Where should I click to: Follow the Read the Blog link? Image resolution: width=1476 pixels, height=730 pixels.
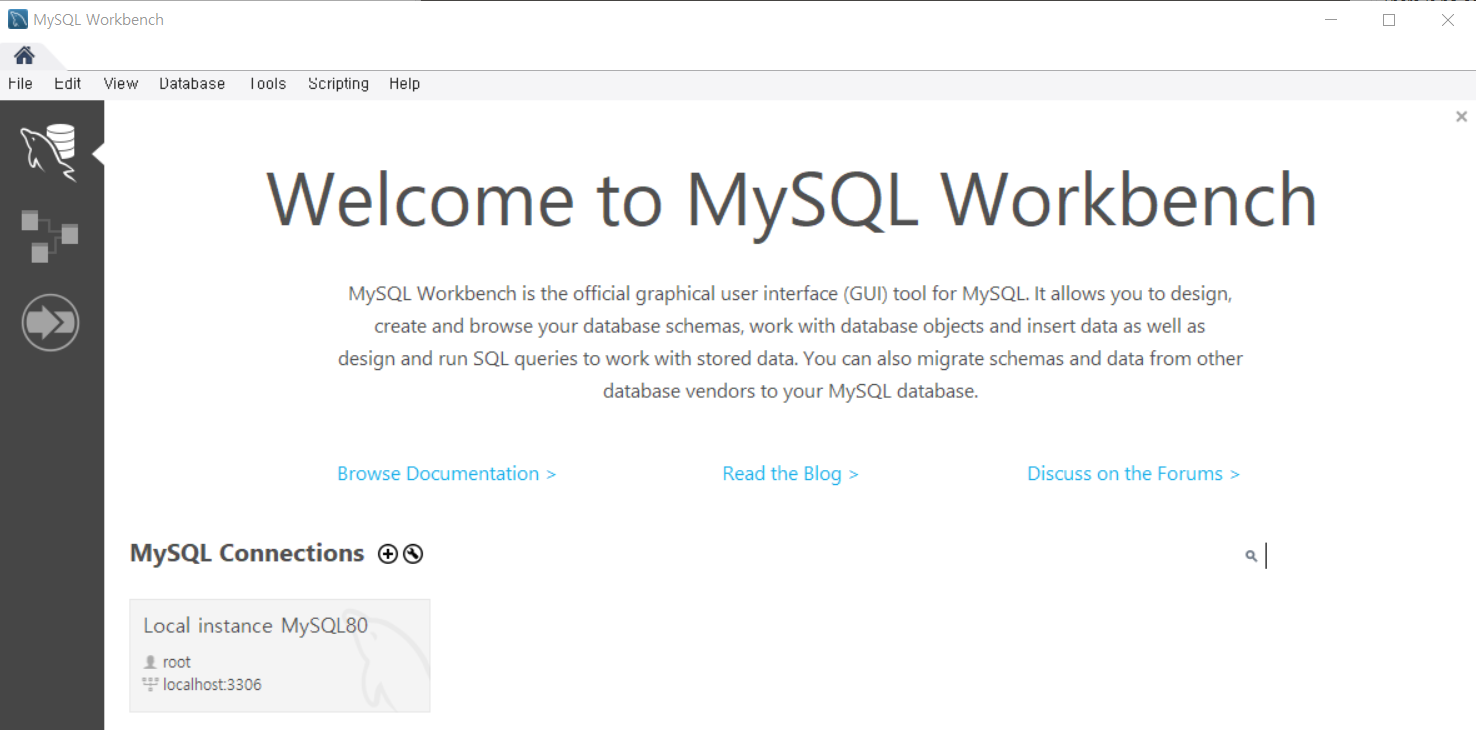click(790, 474)
